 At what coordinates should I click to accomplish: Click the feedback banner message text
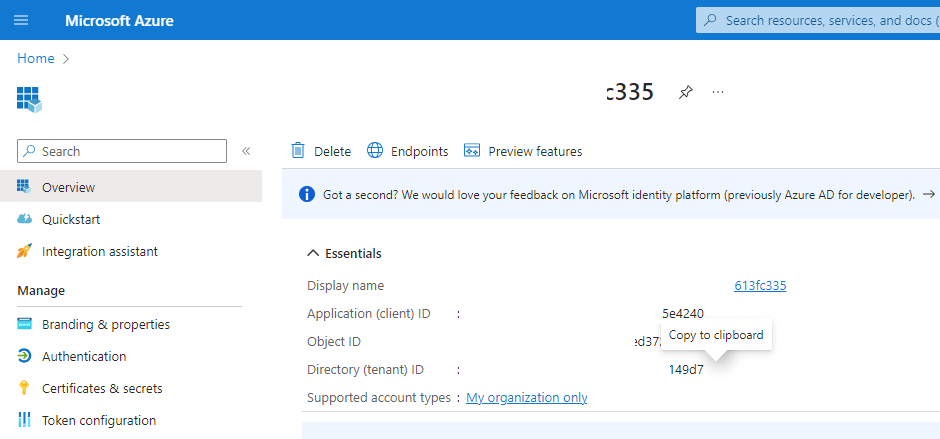tap(619, 195)
